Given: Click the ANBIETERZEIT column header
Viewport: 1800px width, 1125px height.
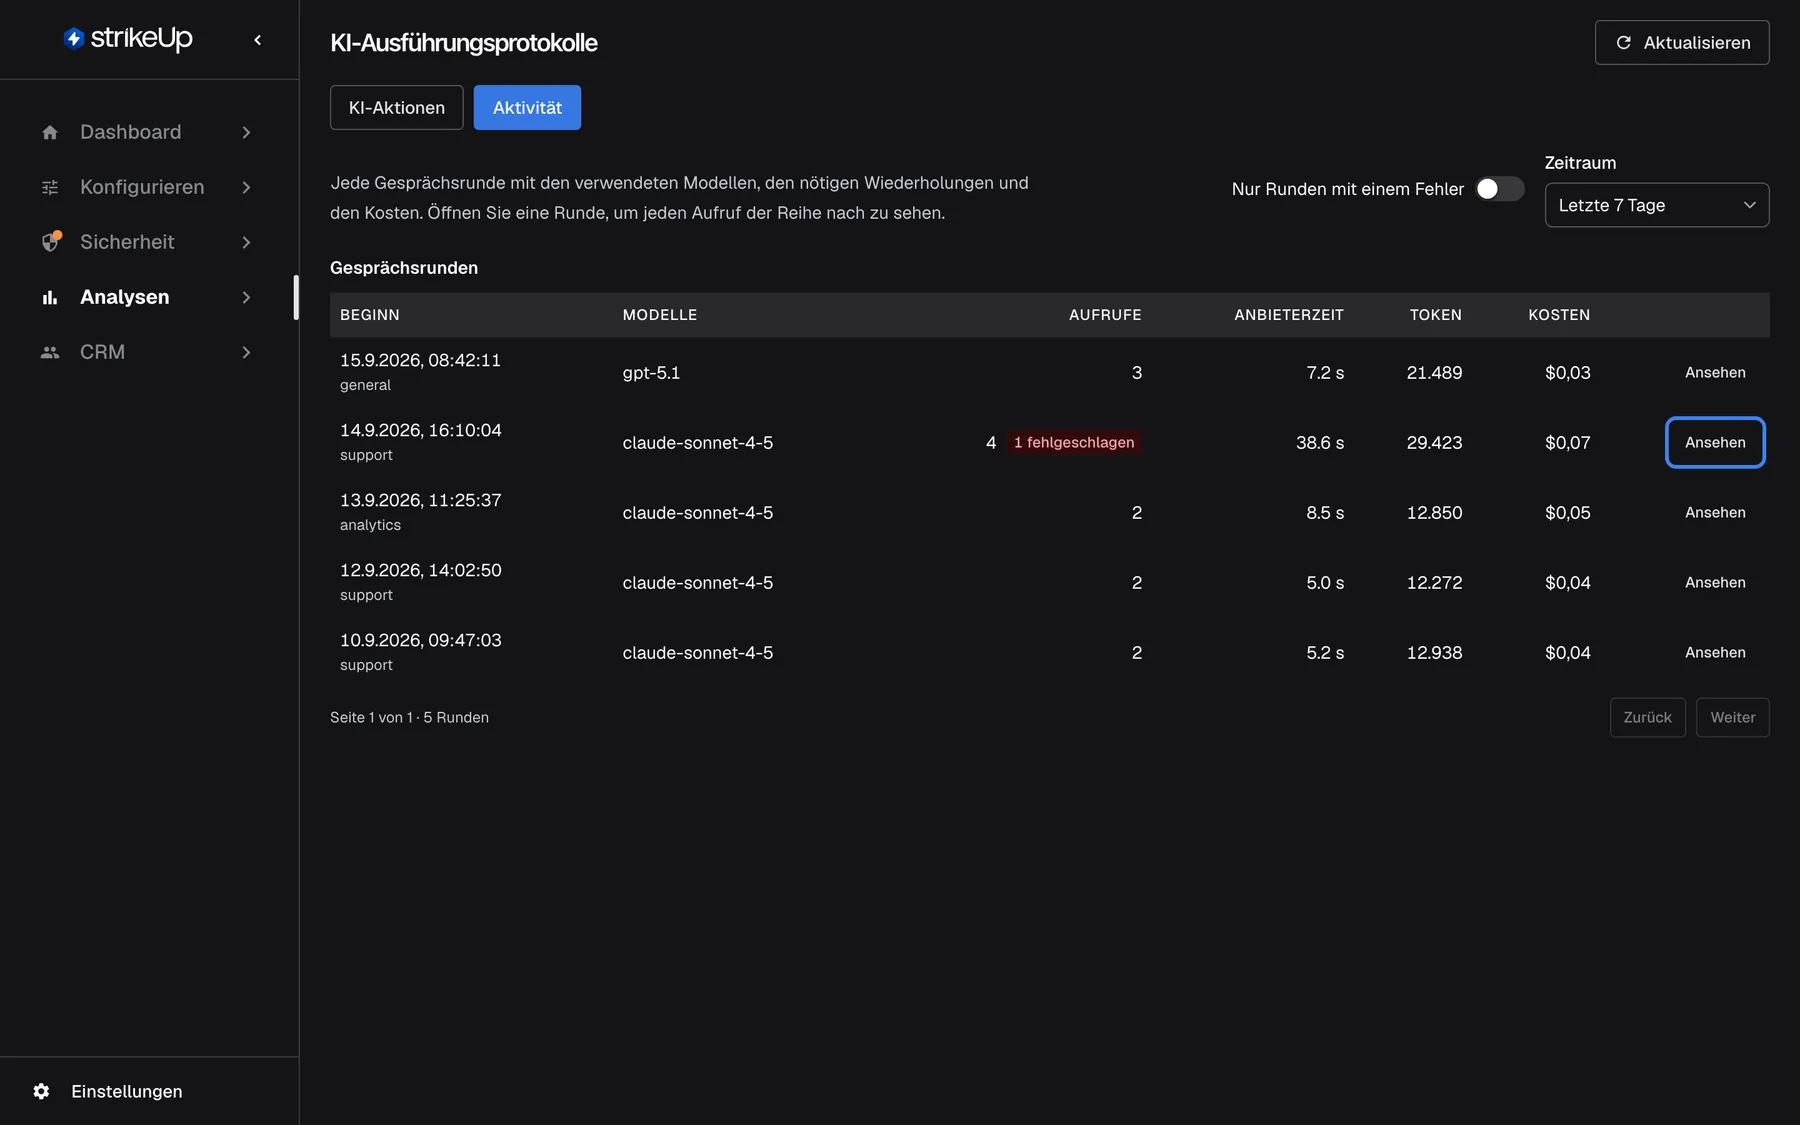Looking at the screenshot, I should click(x=1289, y=315).
